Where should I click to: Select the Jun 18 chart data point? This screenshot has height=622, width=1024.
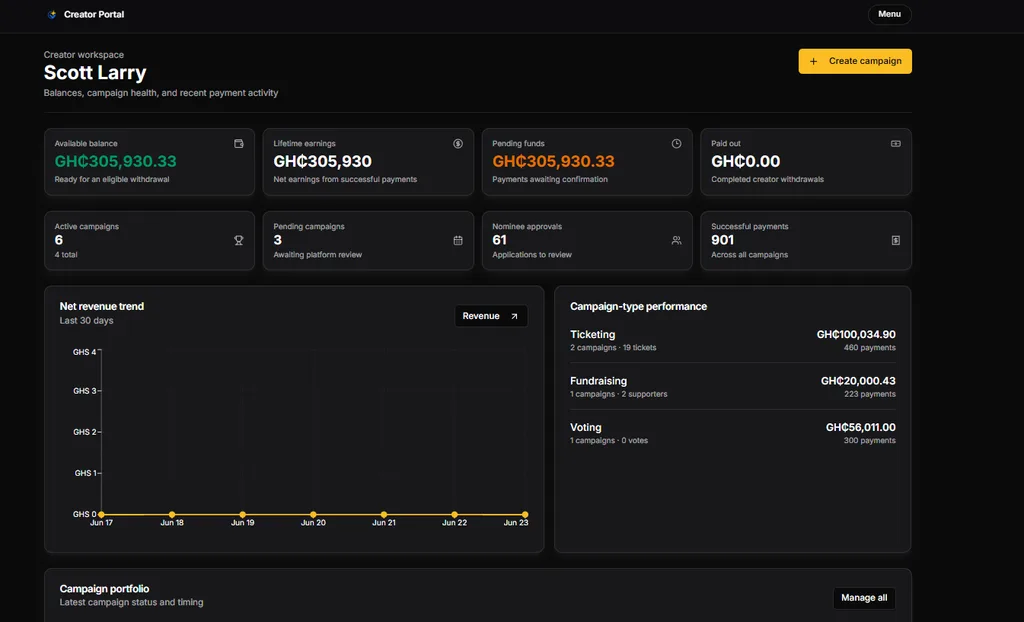[172, 515]
